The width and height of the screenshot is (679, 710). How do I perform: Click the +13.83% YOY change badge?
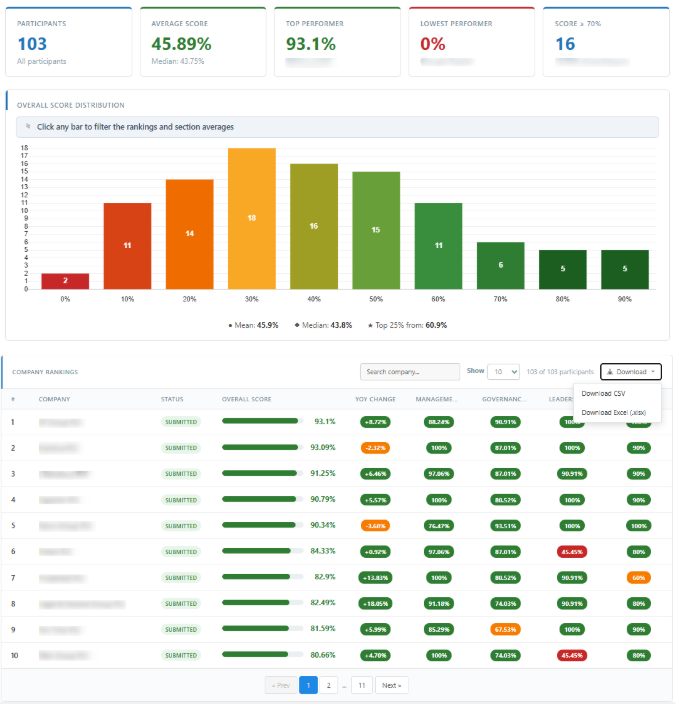pyautogui.click(x=375, y=578)
